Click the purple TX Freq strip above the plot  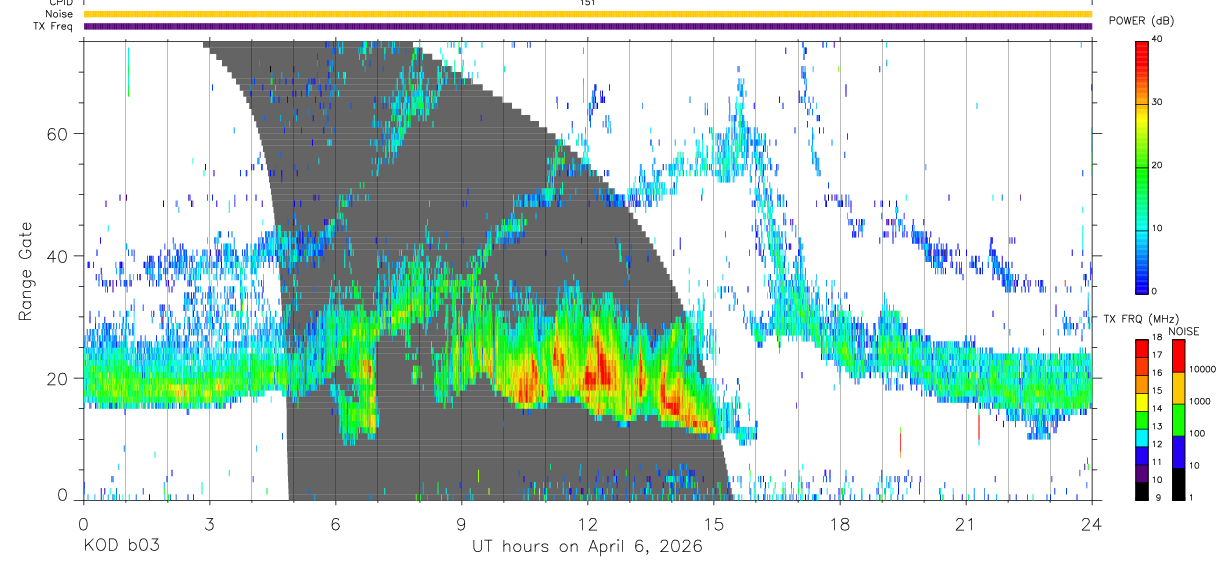587,26
